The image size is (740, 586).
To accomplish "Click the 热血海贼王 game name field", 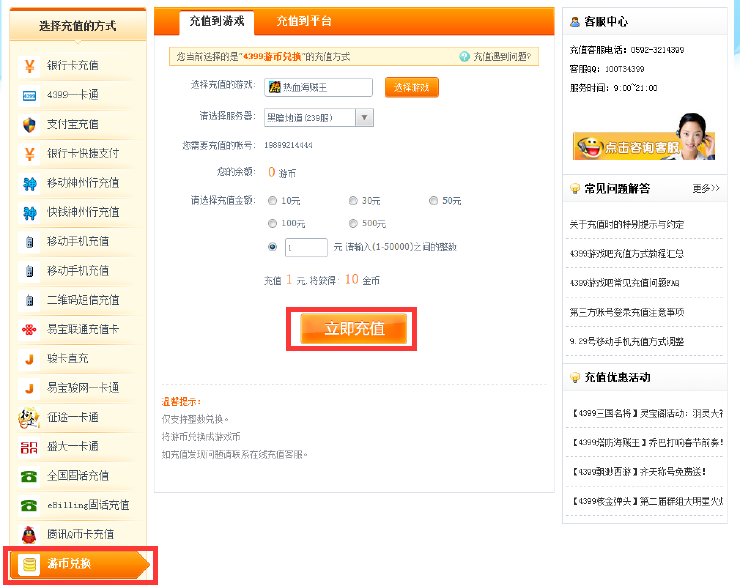I will [319, 87].
